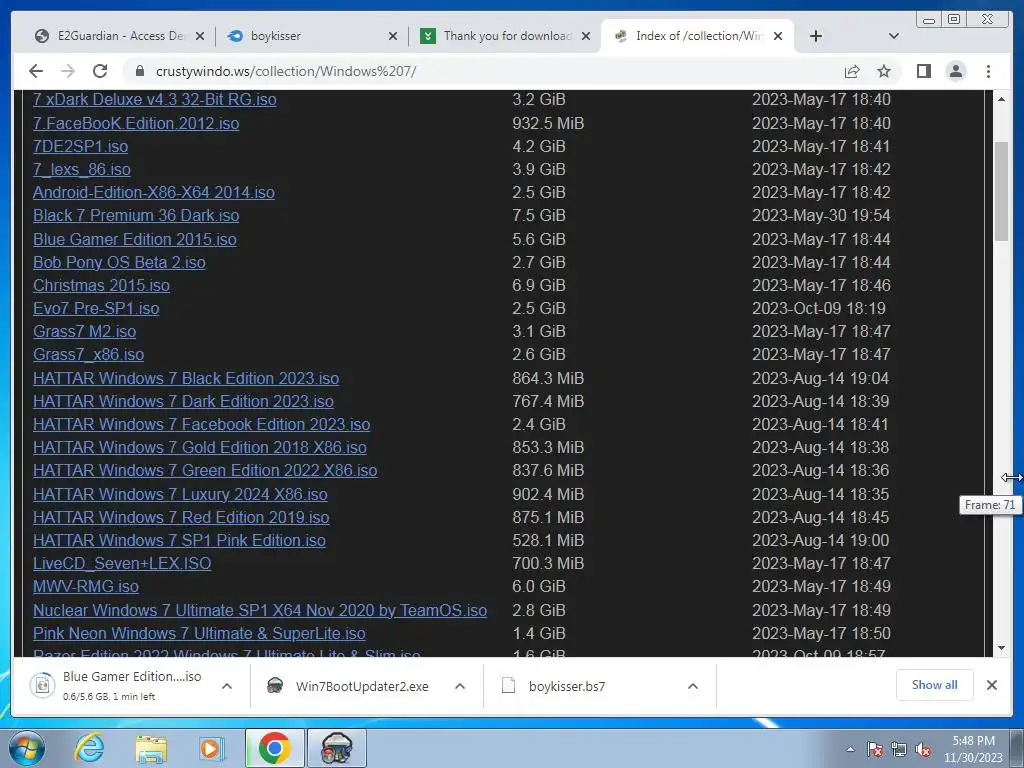1024x768 pixels.
Task: Click HATTAR Windows 7 SP1 Pink Edition.iso
Action: pos(179,540)
